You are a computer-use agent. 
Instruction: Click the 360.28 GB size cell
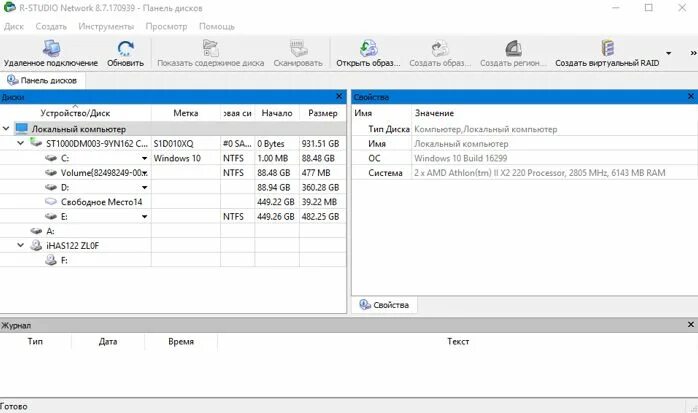[321, 187]
